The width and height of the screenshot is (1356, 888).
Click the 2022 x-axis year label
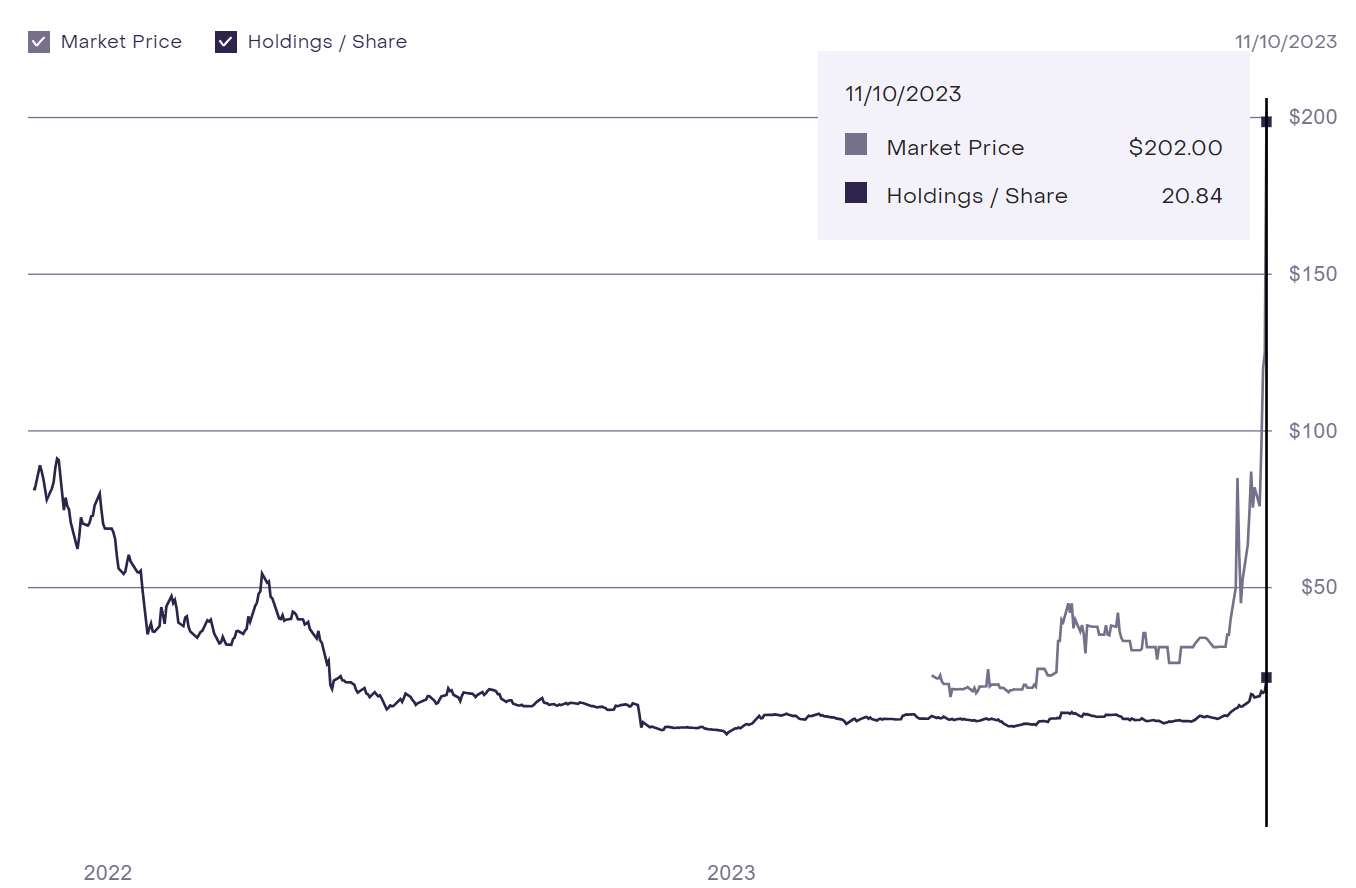[x=108, y=873]
